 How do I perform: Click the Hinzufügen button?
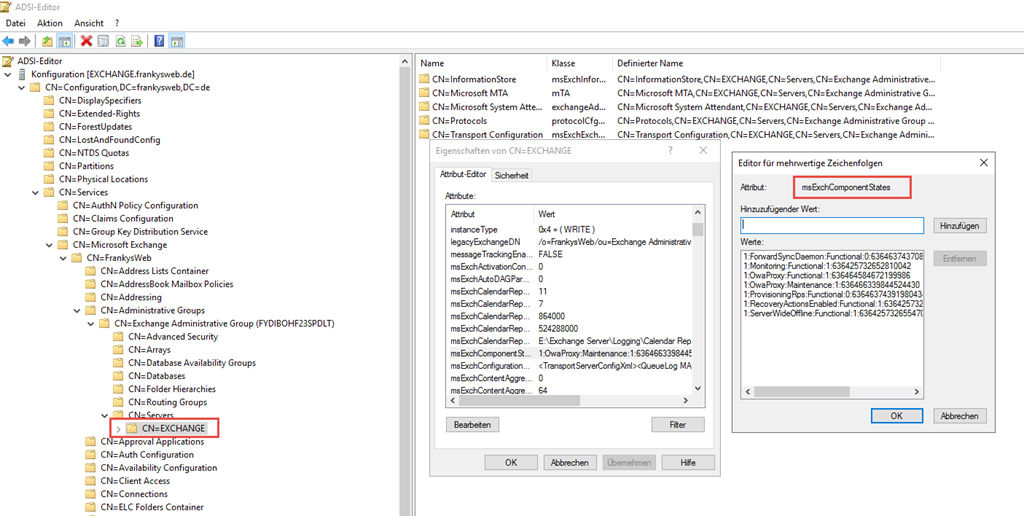click(x=960, y=225)
